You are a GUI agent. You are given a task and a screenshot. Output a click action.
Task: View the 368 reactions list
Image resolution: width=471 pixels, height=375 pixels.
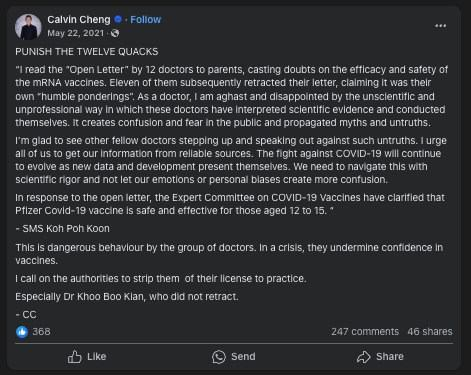coord(41,332)
